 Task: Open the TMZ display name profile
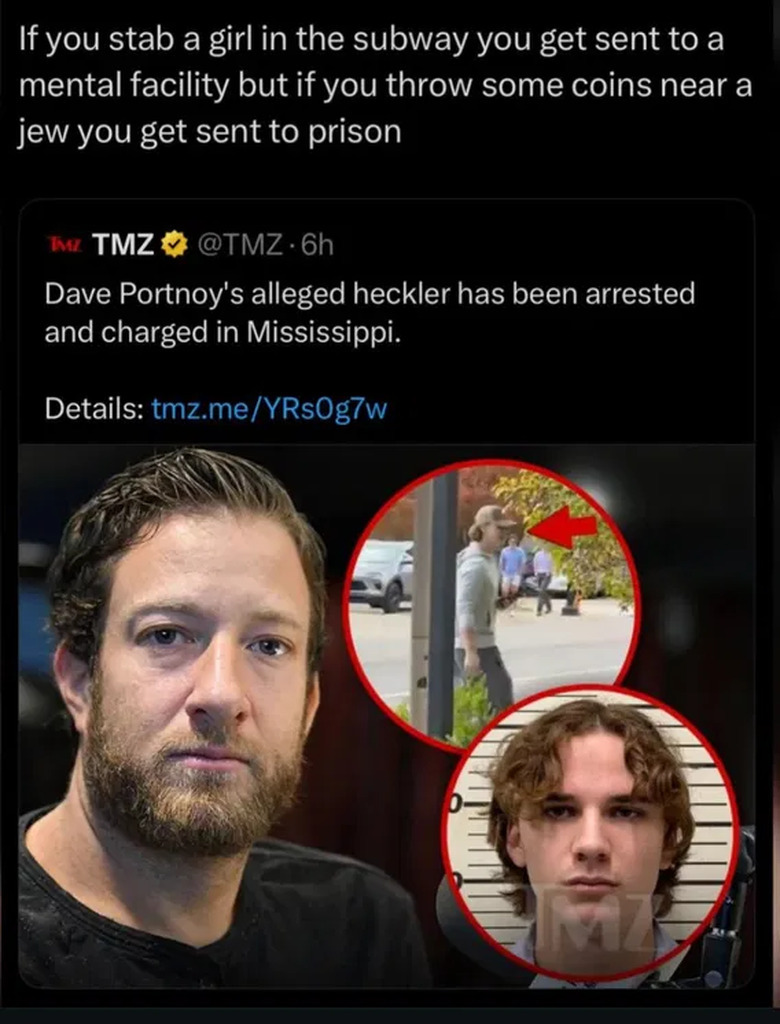[x=123, y=245]
